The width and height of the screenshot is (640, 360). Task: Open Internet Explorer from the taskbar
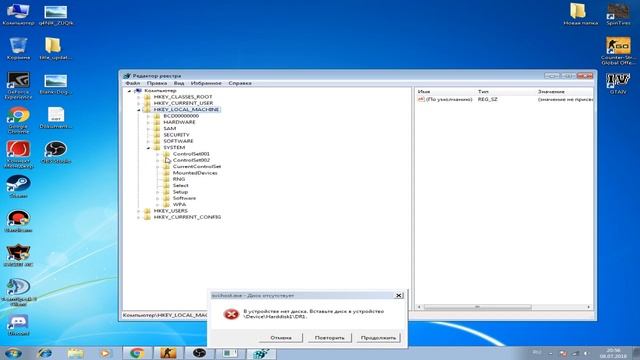pyautogui.click(x=44, y=353)
